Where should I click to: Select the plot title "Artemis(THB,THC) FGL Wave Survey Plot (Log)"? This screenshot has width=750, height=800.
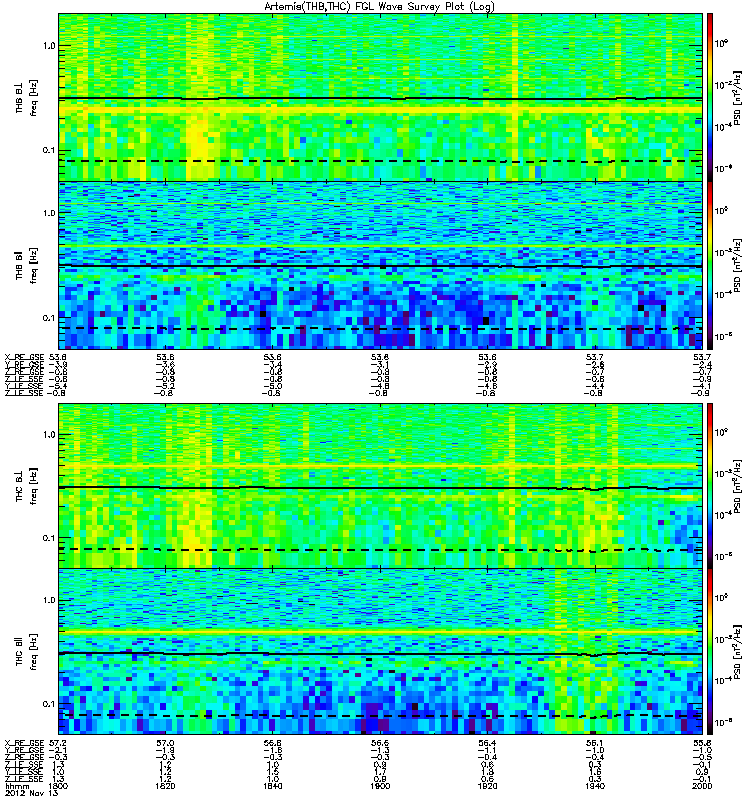tap(379, 7)
